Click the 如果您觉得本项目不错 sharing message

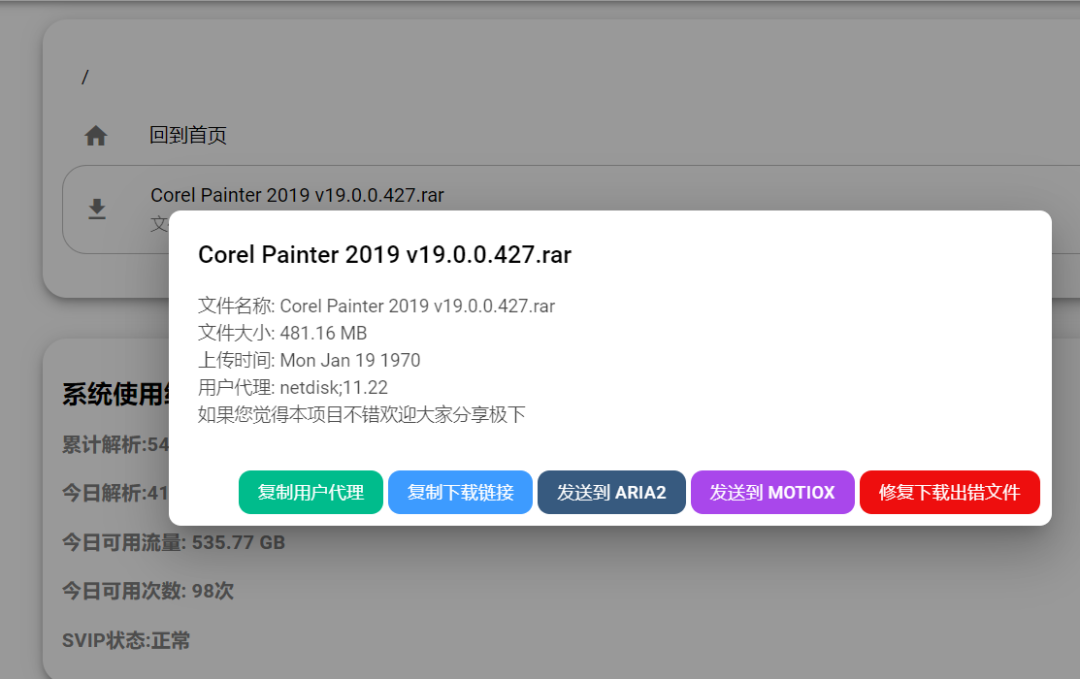click(x=362, y=415)
